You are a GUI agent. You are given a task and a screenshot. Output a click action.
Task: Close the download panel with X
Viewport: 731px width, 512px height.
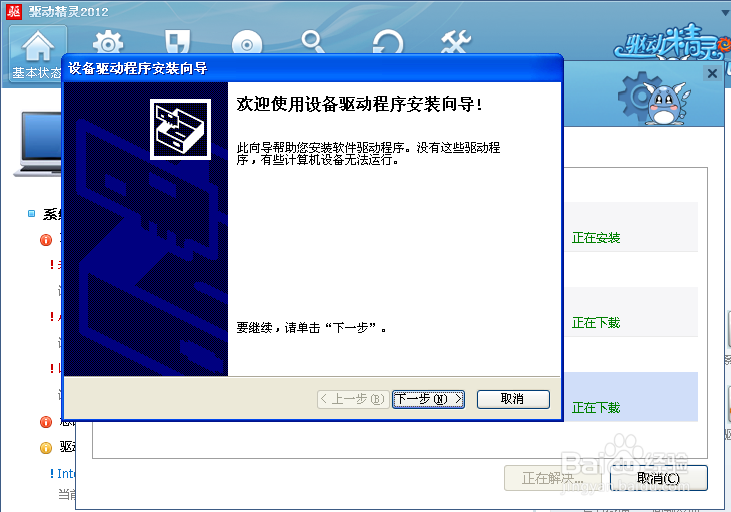[x=712, y=73]
